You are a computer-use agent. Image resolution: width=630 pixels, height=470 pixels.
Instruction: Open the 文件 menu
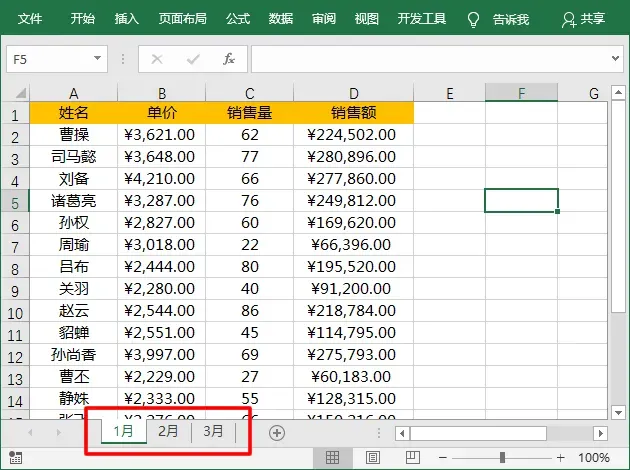30,19
